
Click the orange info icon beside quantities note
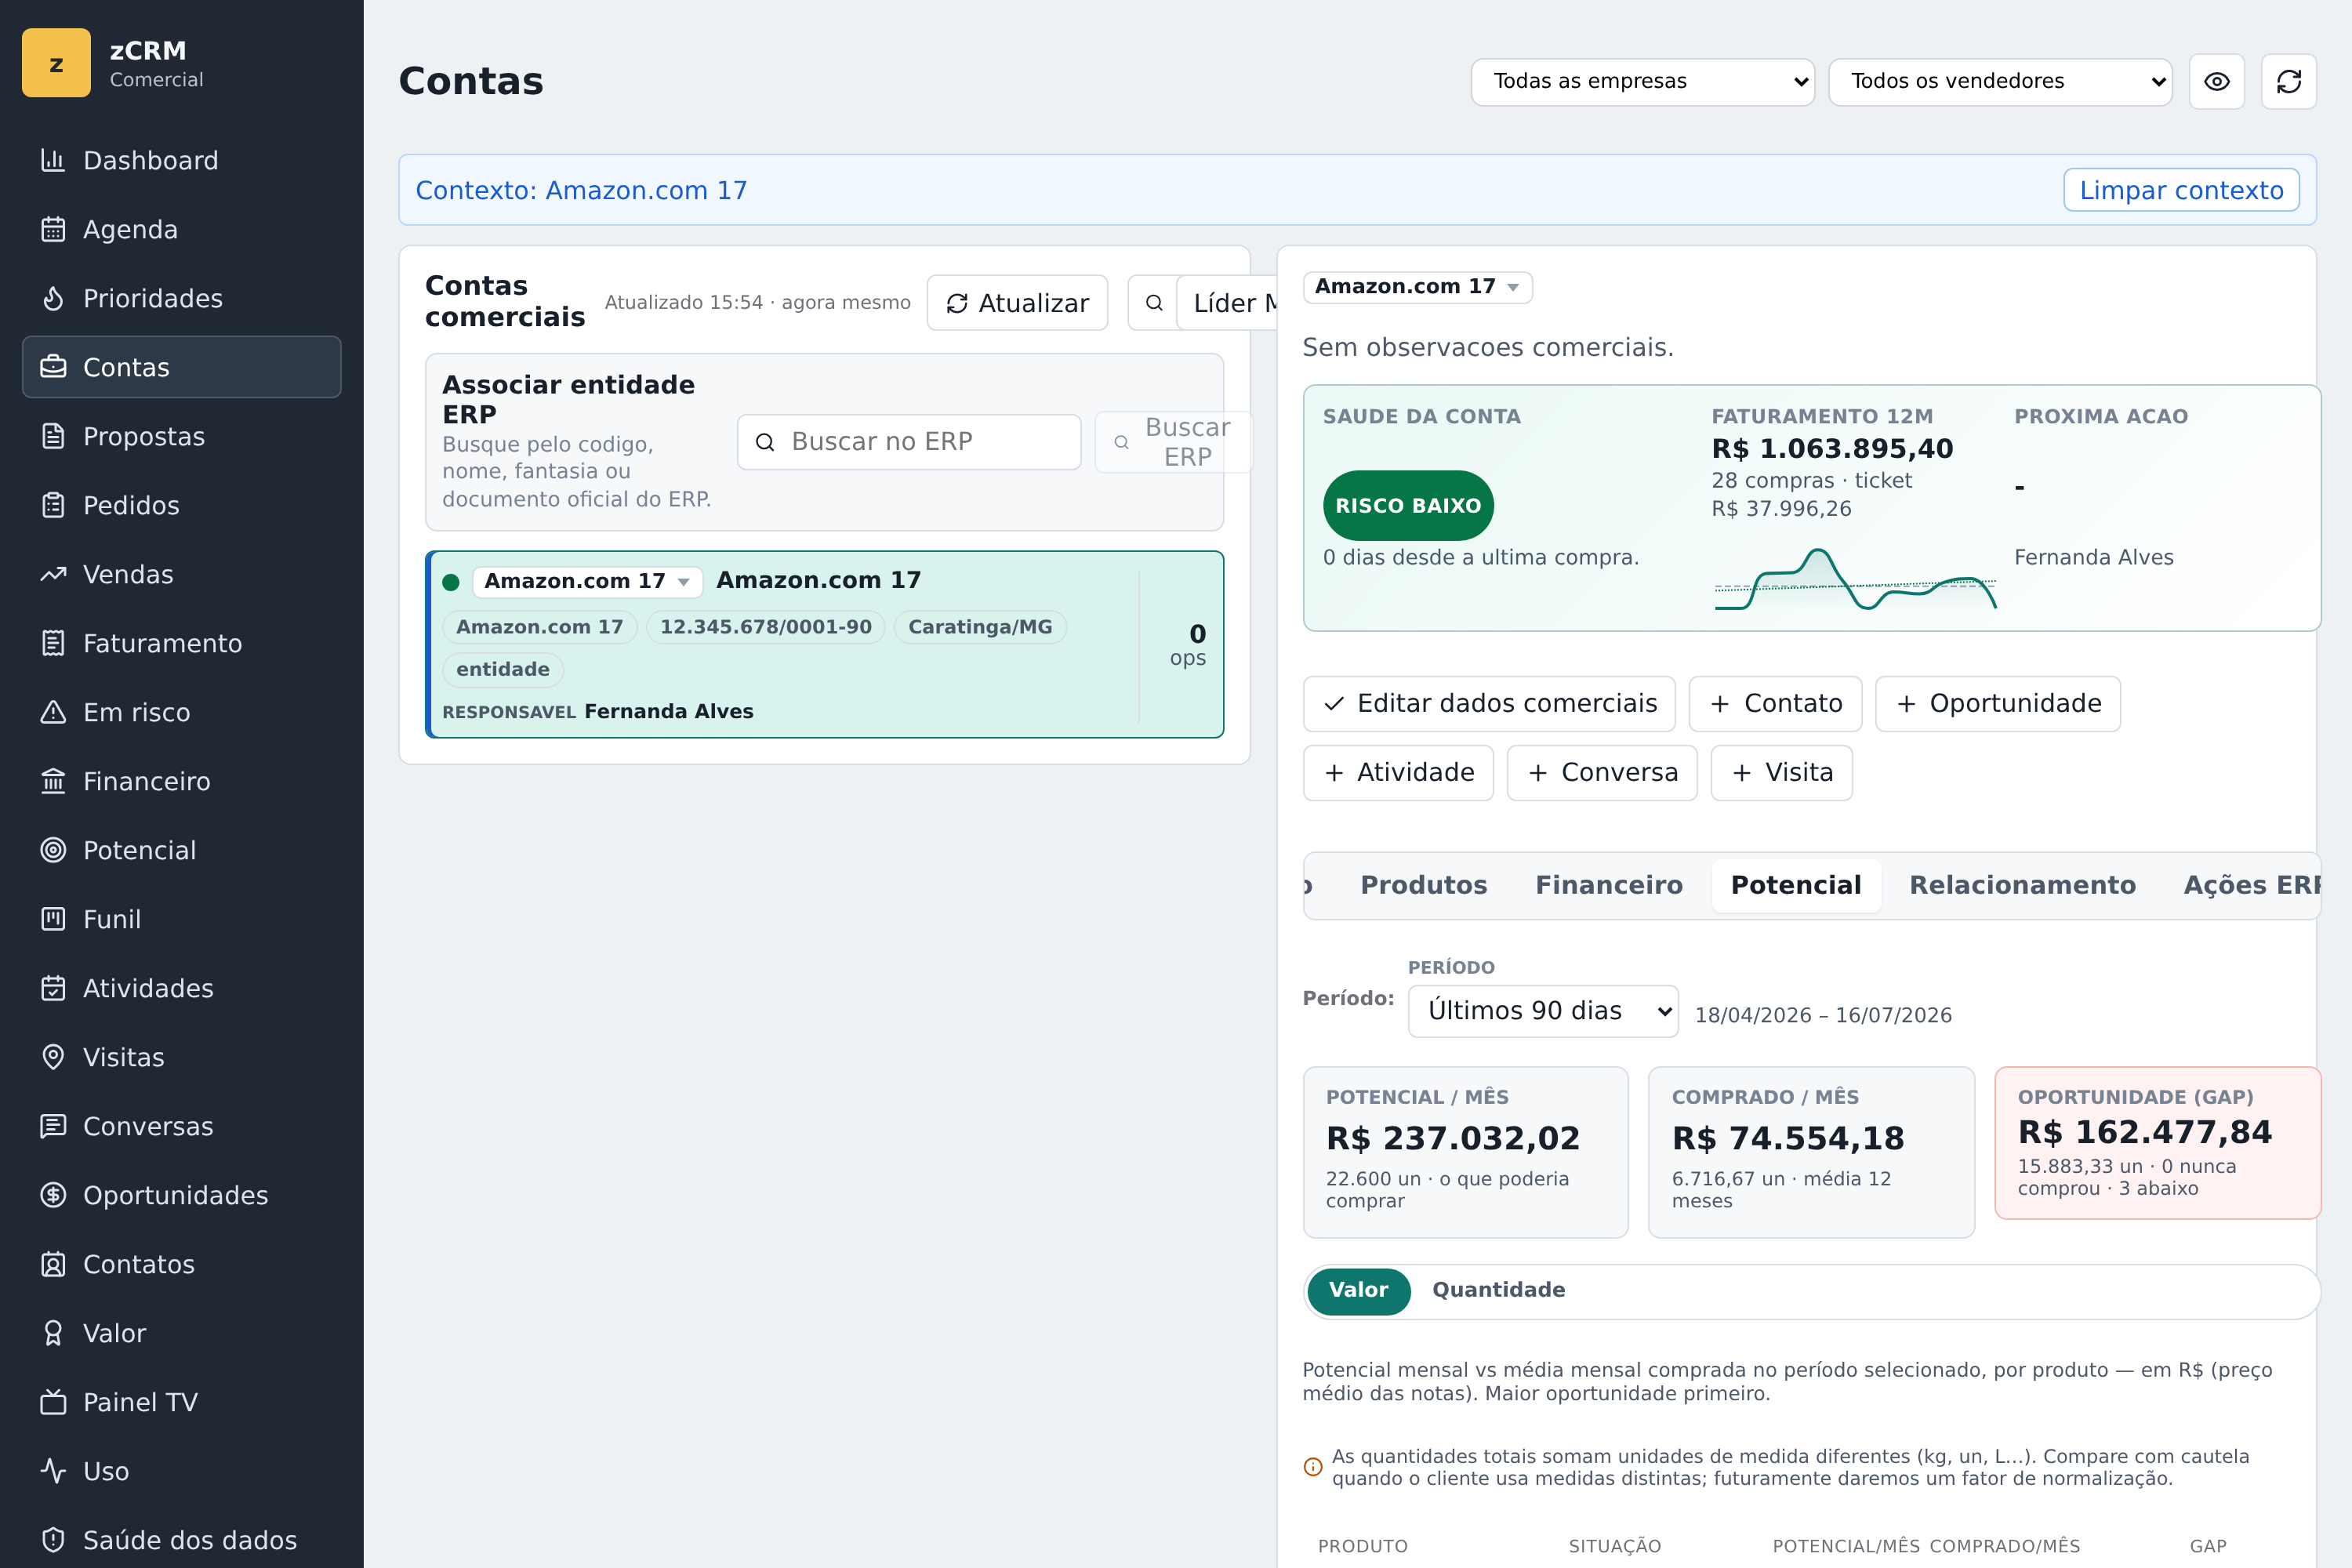click(1313, 1467)
